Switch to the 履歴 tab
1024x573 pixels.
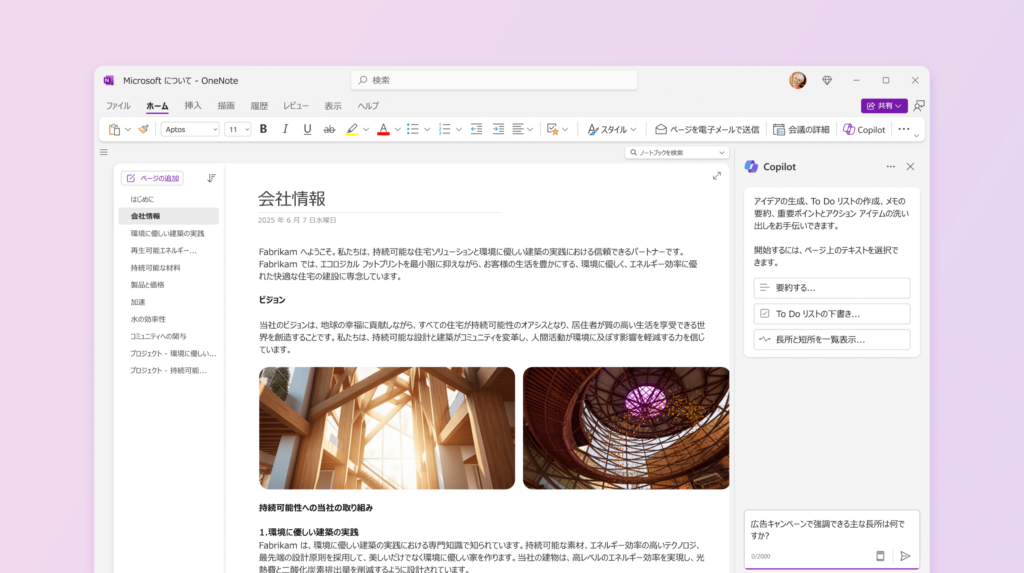[x=259, y=106]
